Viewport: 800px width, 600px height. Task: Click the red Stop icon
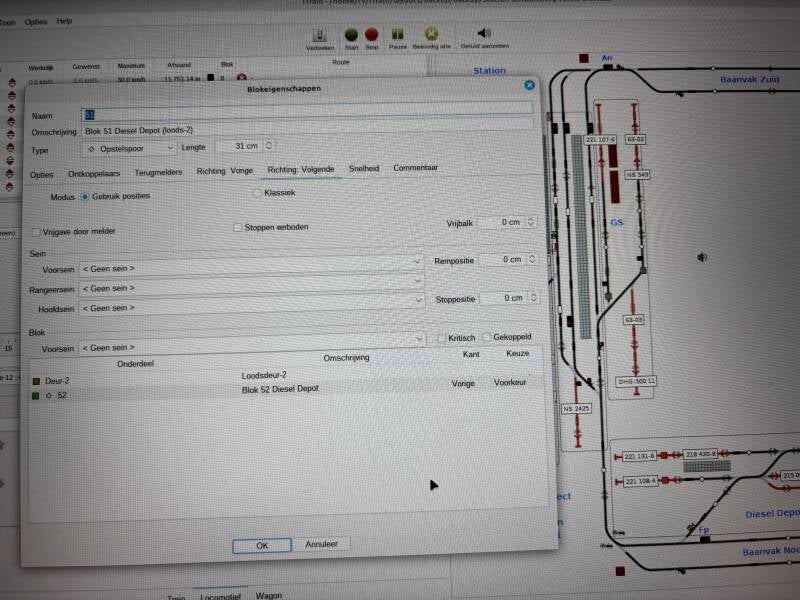371,35
